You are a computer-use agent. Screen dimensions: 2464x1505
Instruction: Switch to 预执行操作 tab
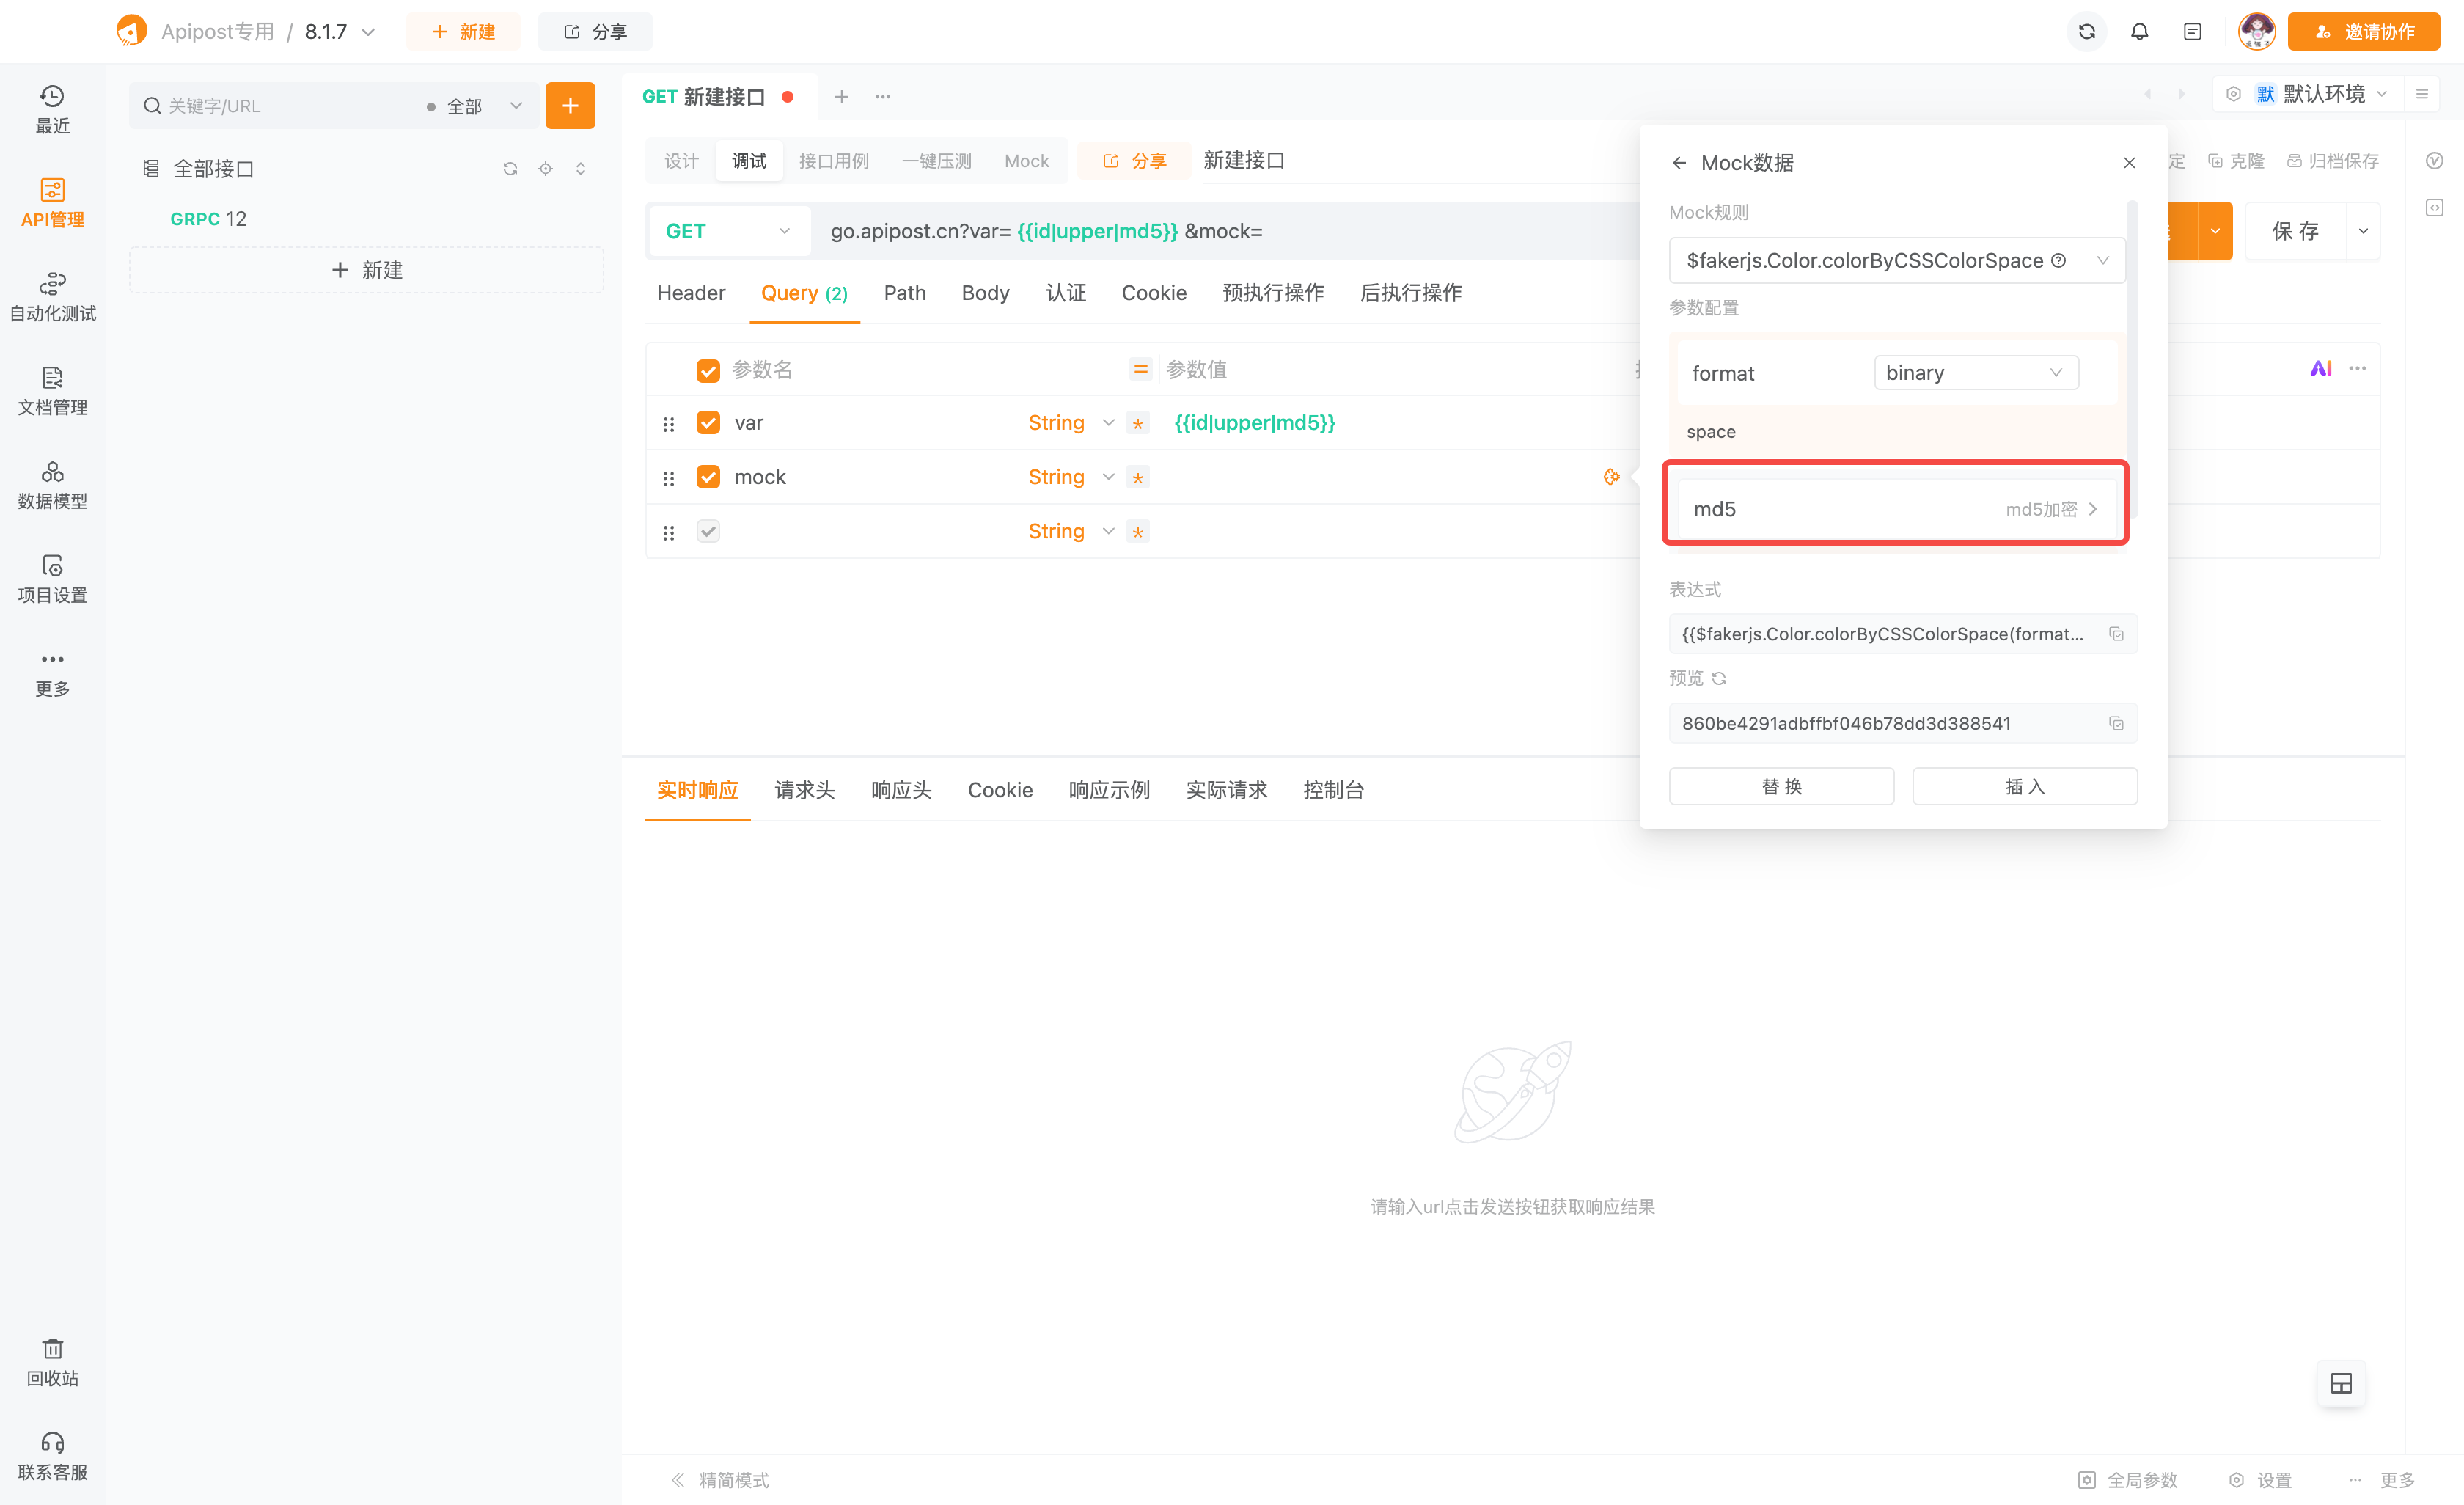pyautogui.click(x=1272, y=293)
